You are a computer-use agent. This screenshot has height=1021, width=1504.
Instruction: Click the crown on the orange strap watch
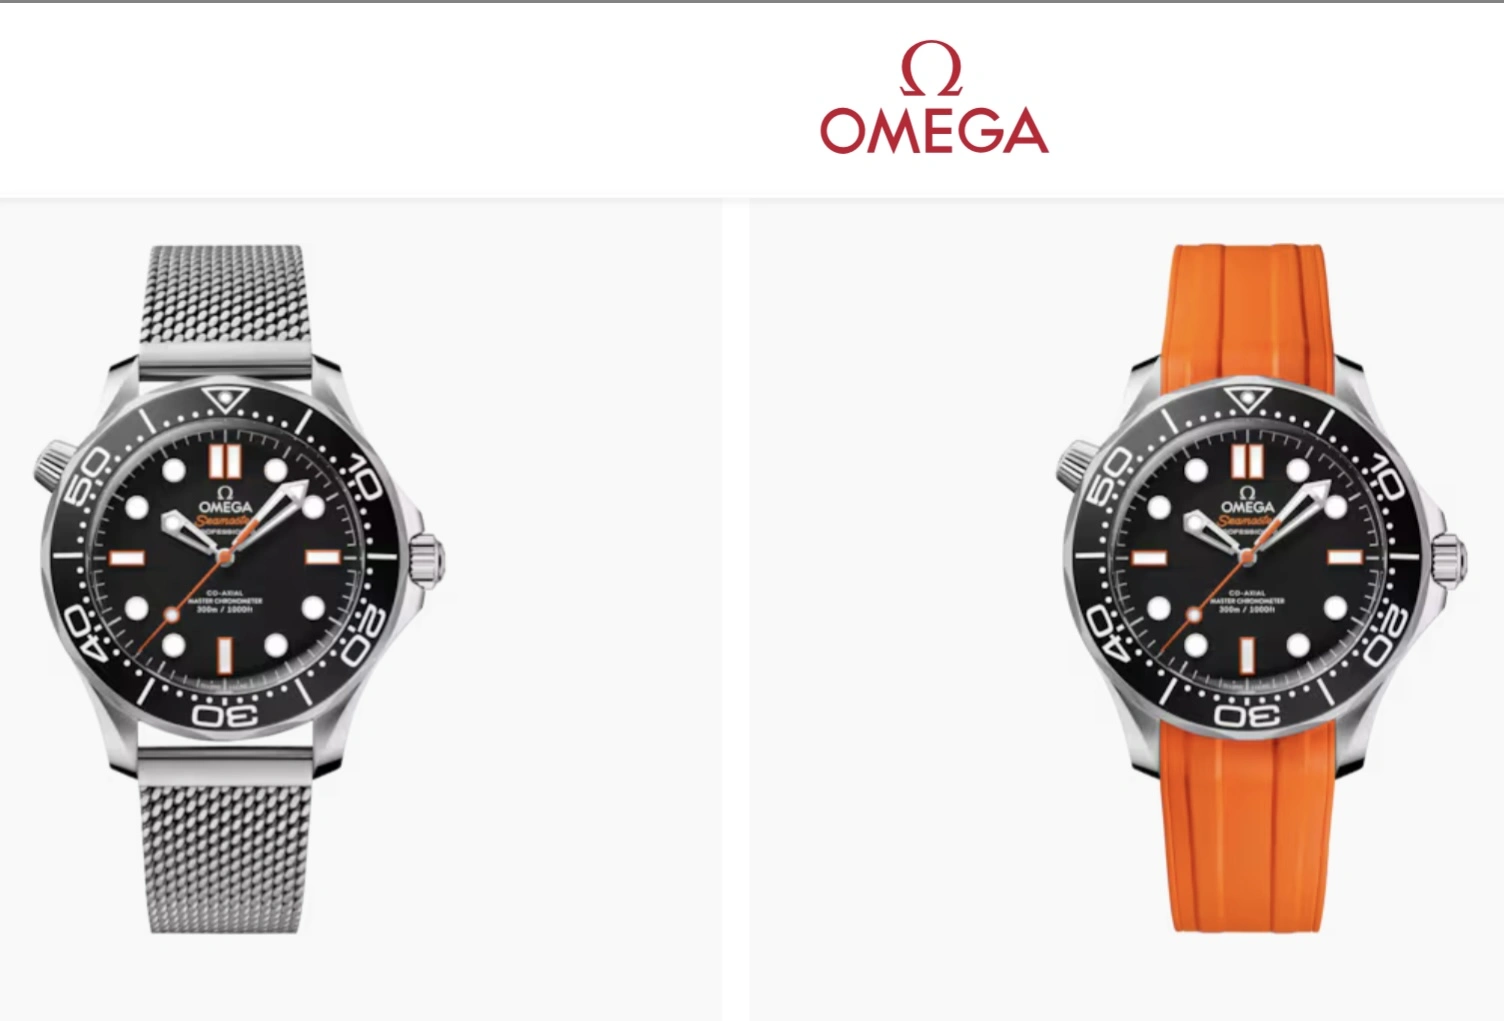1450,557
